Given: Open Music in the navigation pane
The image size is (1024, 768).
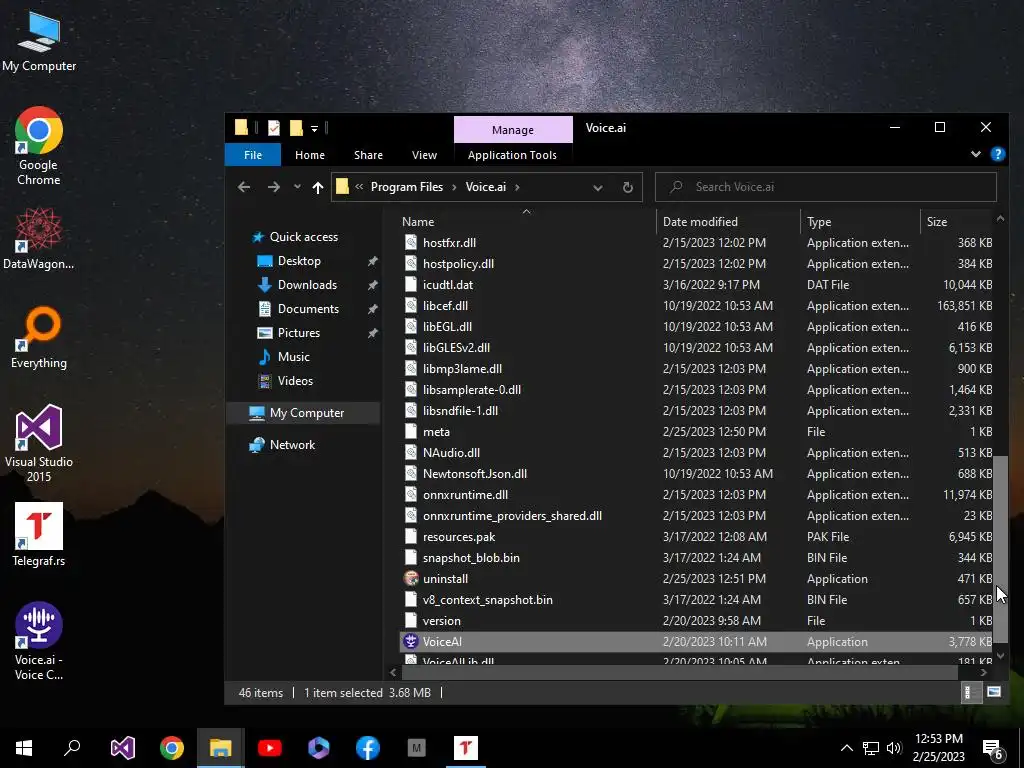Looking at the screenshot, I should 293,357.
